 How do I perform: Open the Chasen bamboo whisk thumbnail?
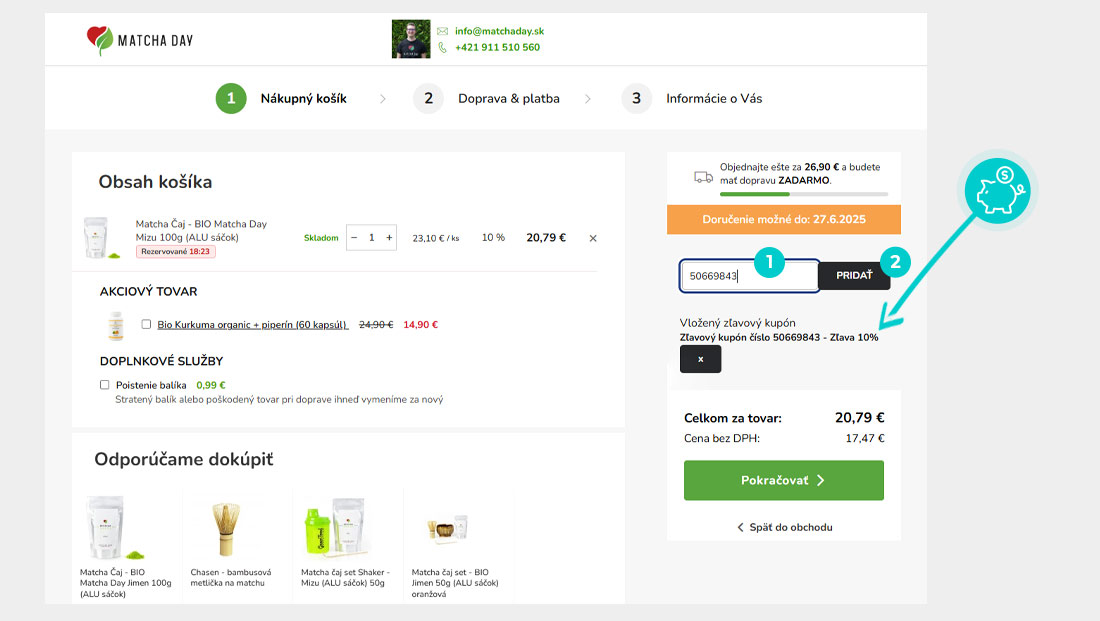[228, 528]
